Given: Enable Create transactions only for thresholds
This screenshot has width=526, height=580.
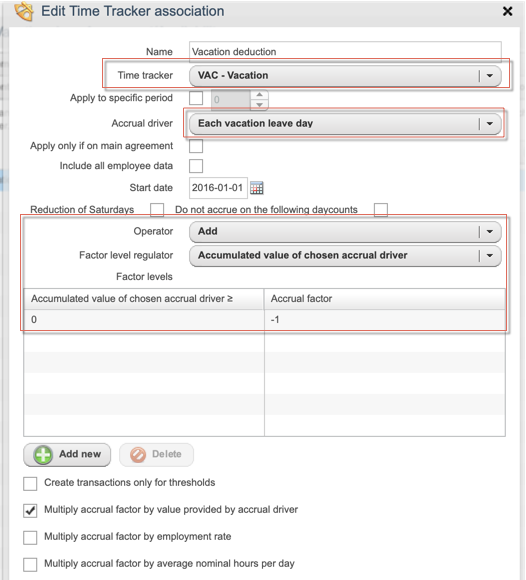Looking at the screenshot, I should point(30,483).
